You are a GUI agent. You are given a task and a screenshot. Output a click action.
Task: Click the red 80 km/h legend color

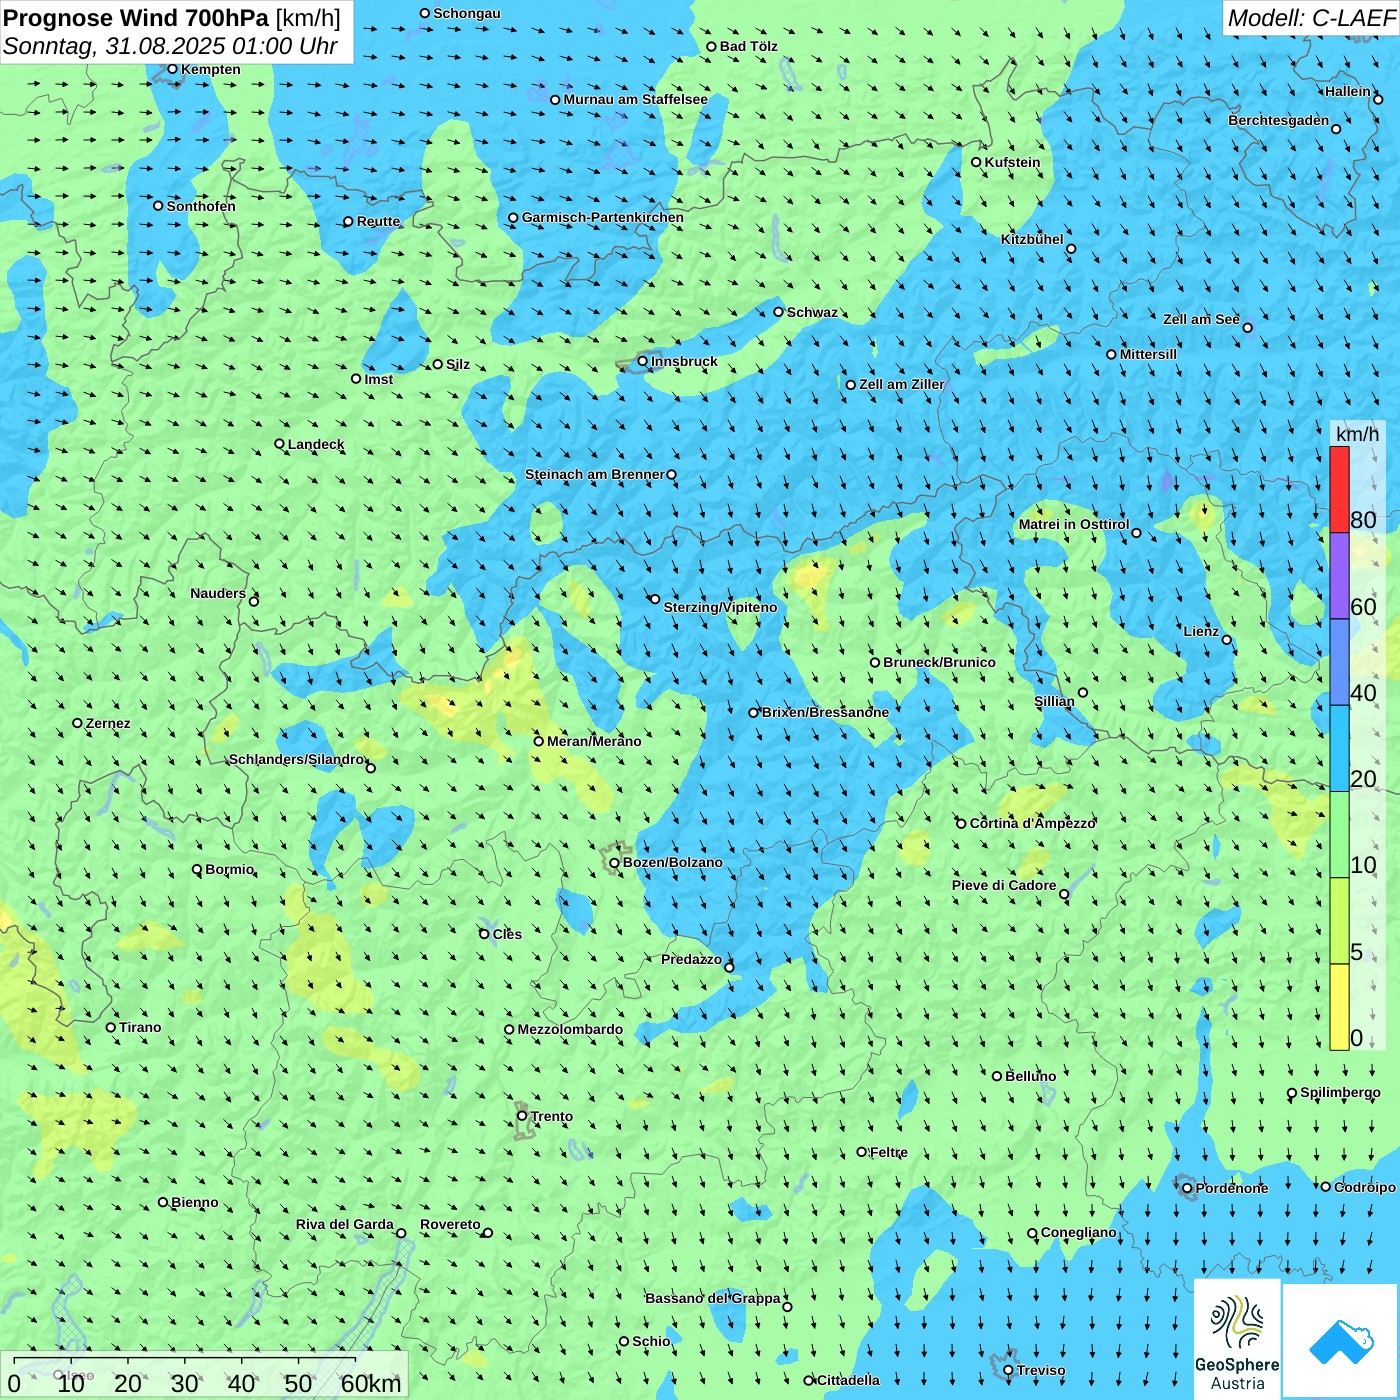[x=1339, y=489]
